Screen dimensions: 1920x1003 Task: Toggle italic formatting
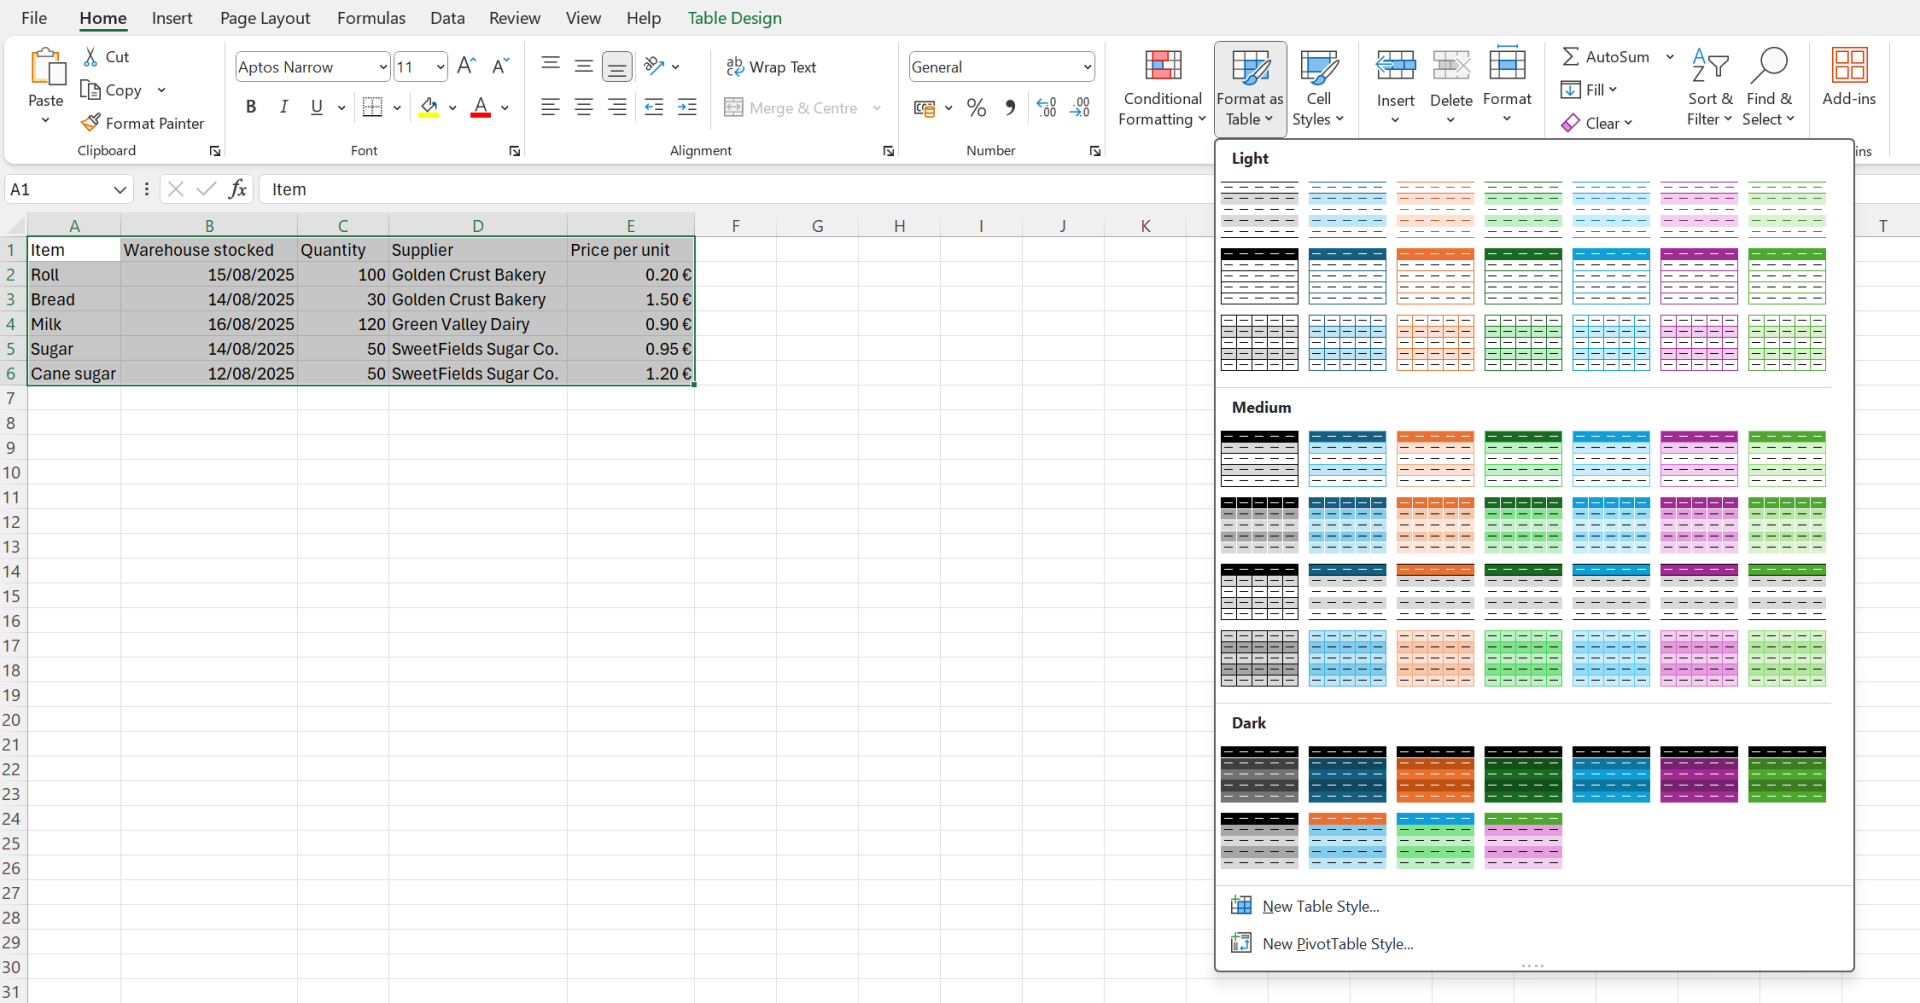(x=284, y=107)
